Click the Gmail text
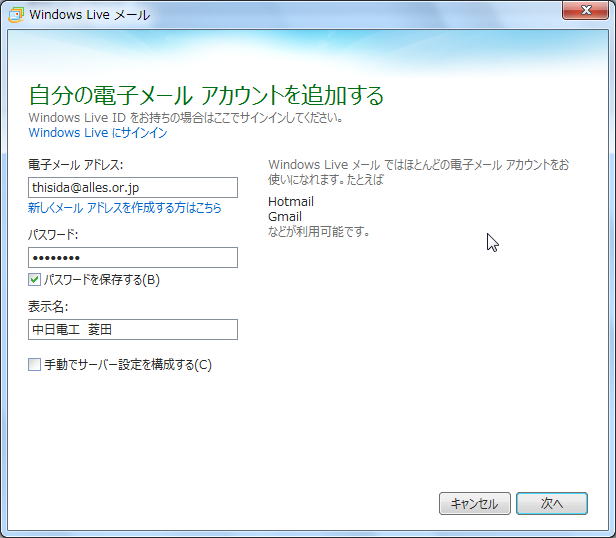This screenshot has height=538, width=616. click(x=285, y=217)
